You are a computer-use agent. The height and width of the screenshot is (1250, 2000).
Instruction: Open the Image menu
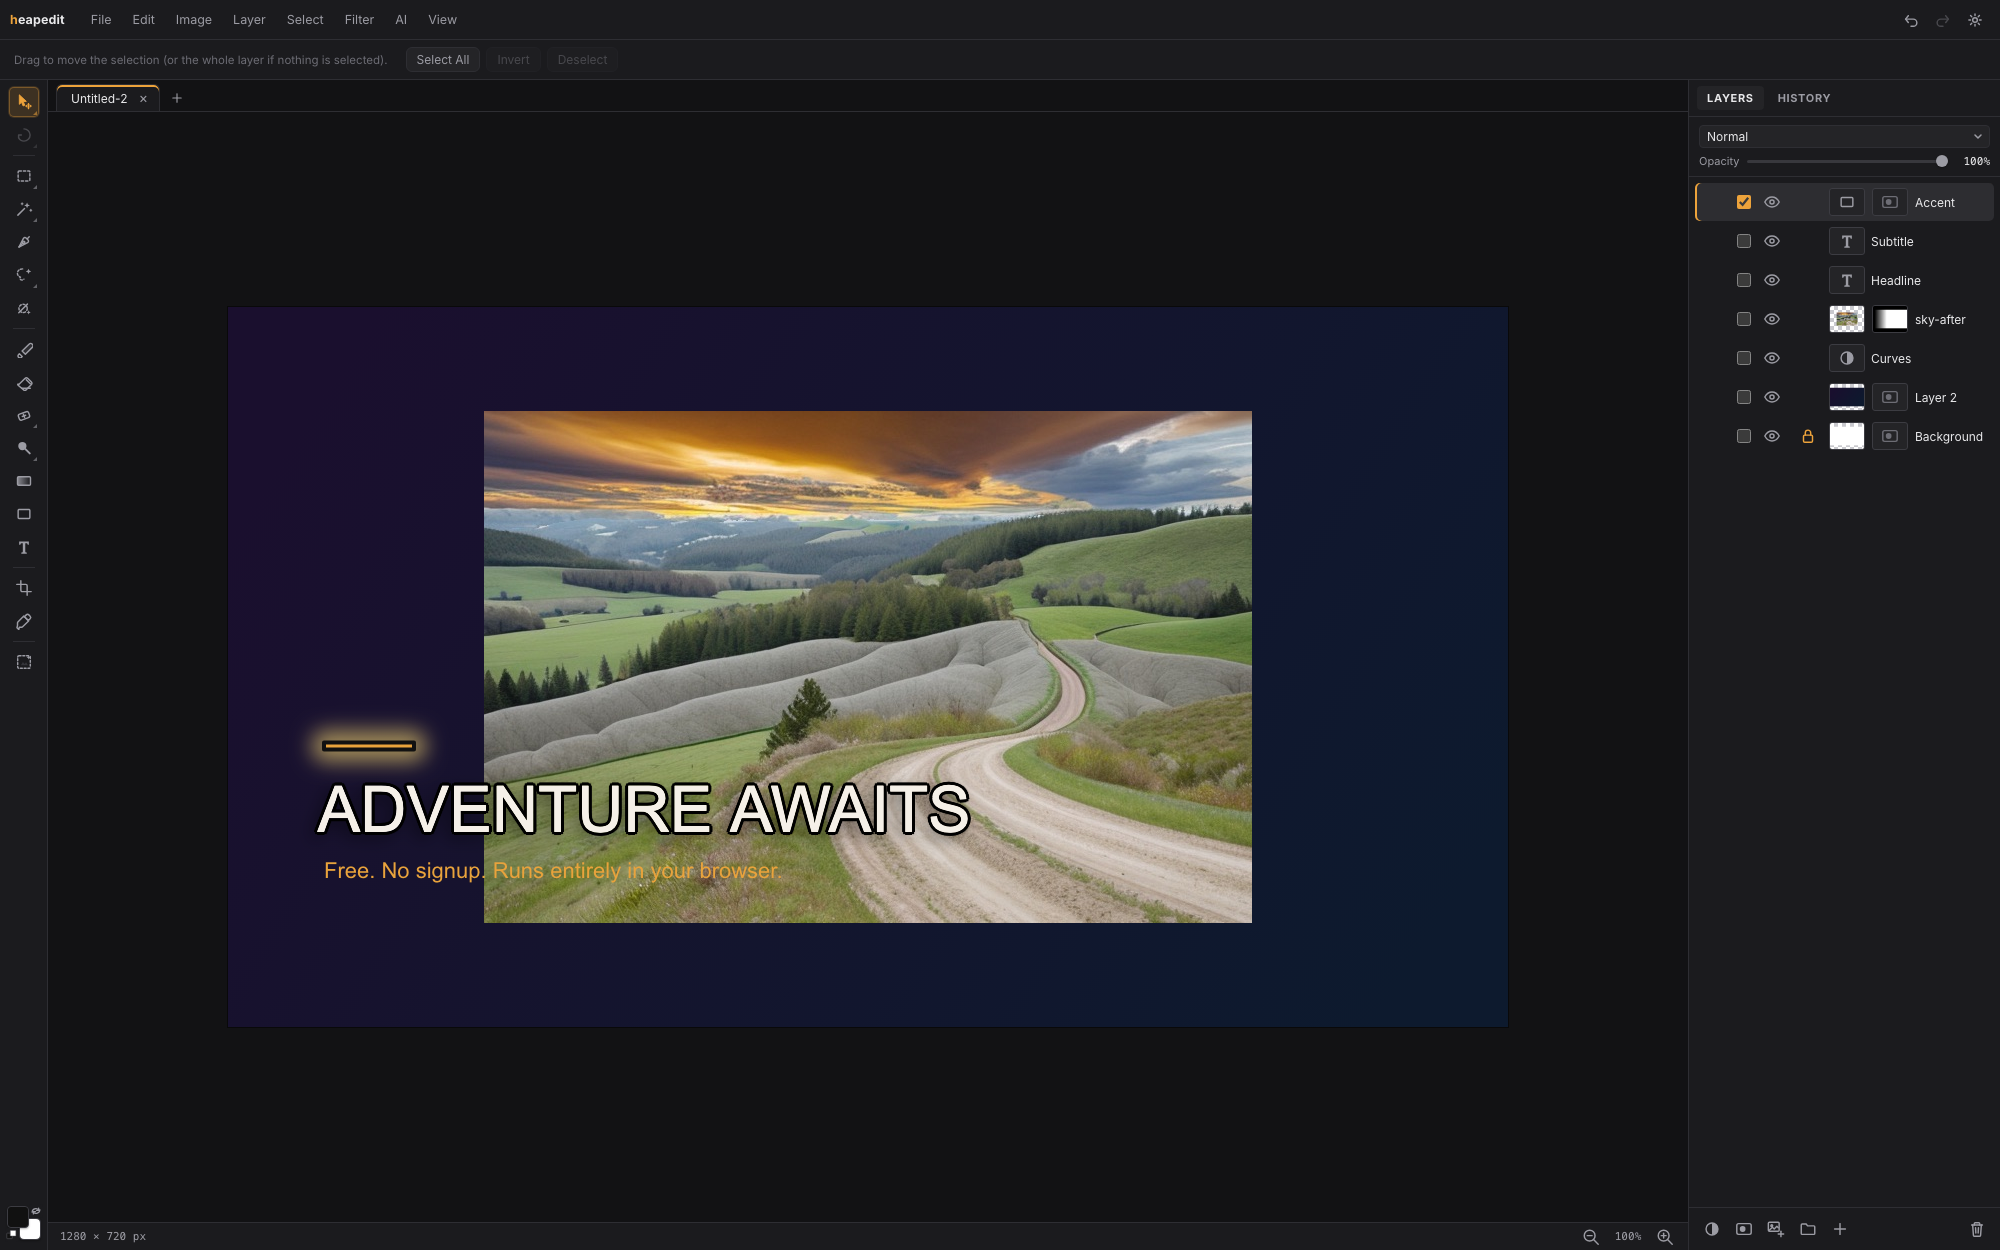[x=193, y=20]
